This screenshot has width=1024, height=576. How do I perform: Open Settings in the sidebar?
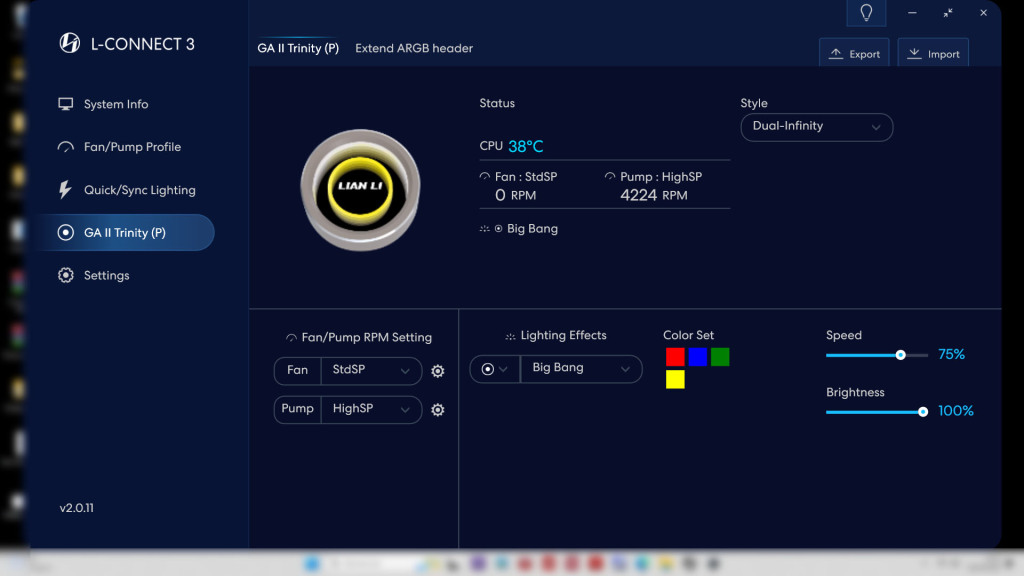[x=106, y=275]
